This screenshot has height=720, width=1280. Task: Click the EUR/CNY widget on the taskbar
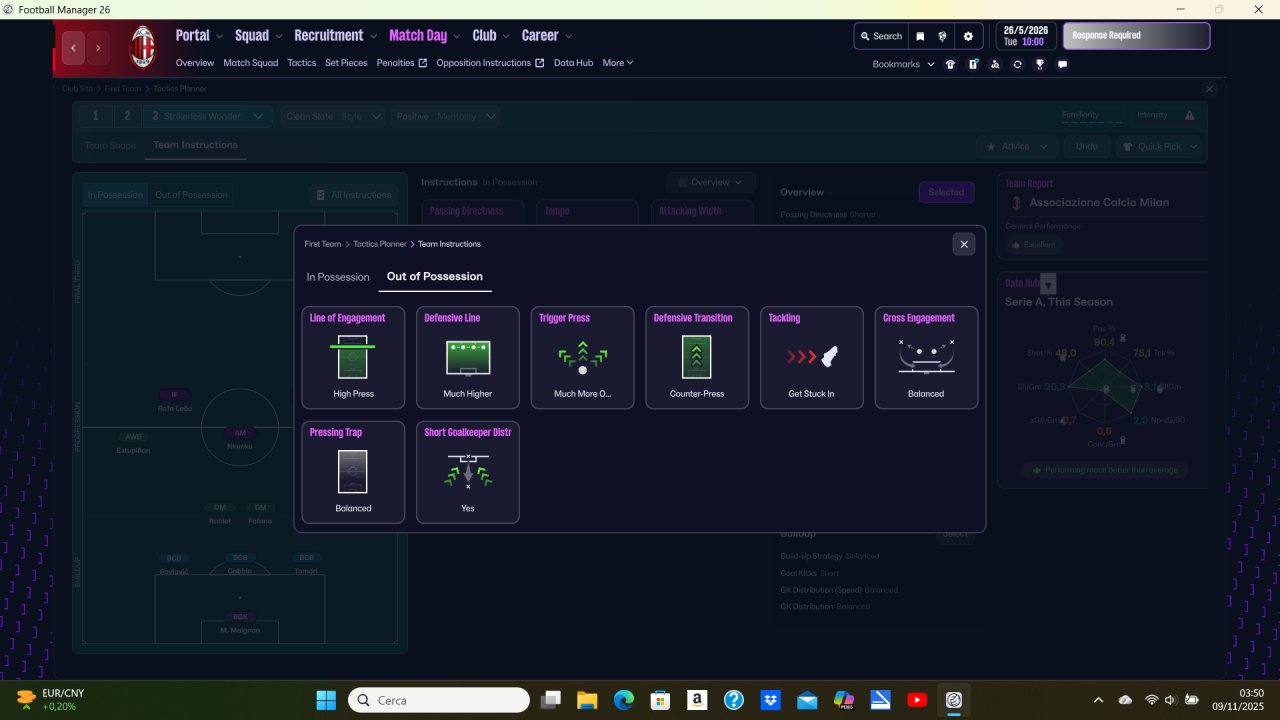[50, 700]
